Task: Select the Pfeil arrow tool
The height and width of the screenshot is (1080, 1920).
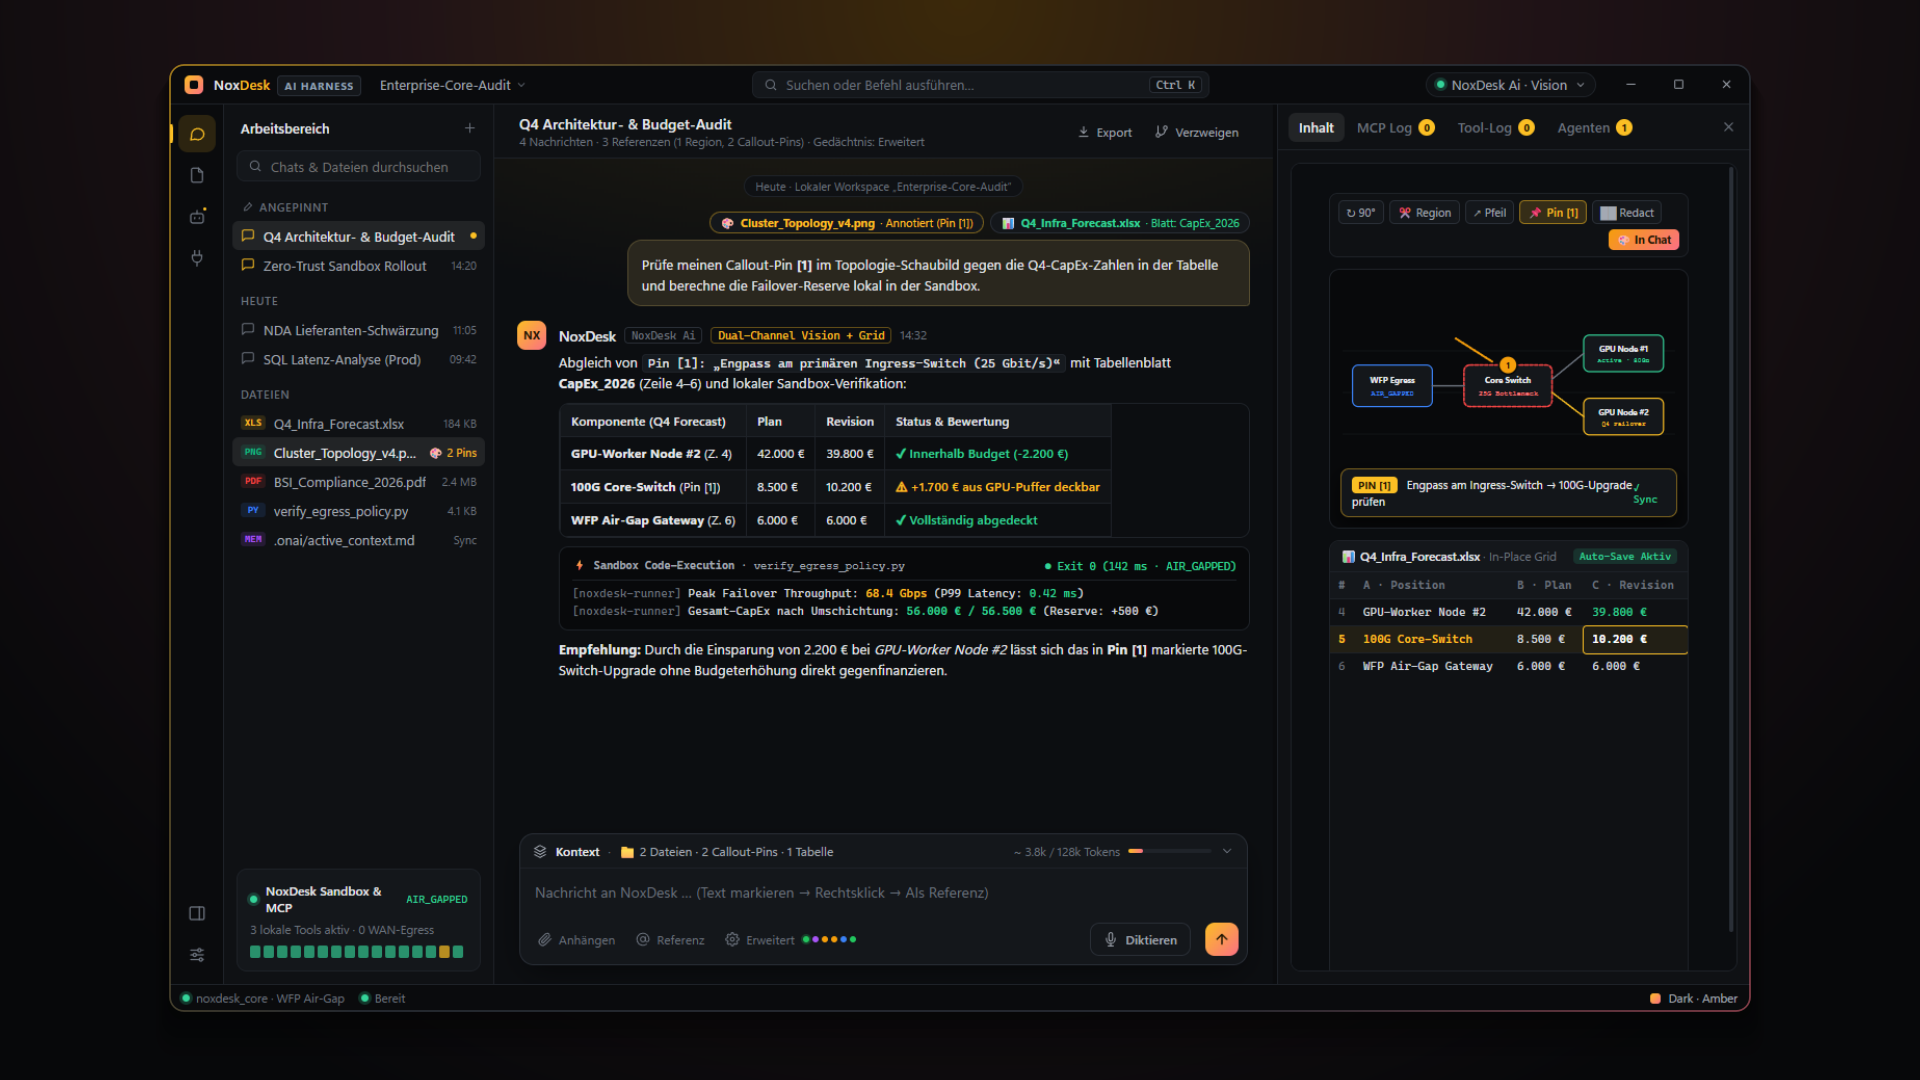Action: 1489,213
